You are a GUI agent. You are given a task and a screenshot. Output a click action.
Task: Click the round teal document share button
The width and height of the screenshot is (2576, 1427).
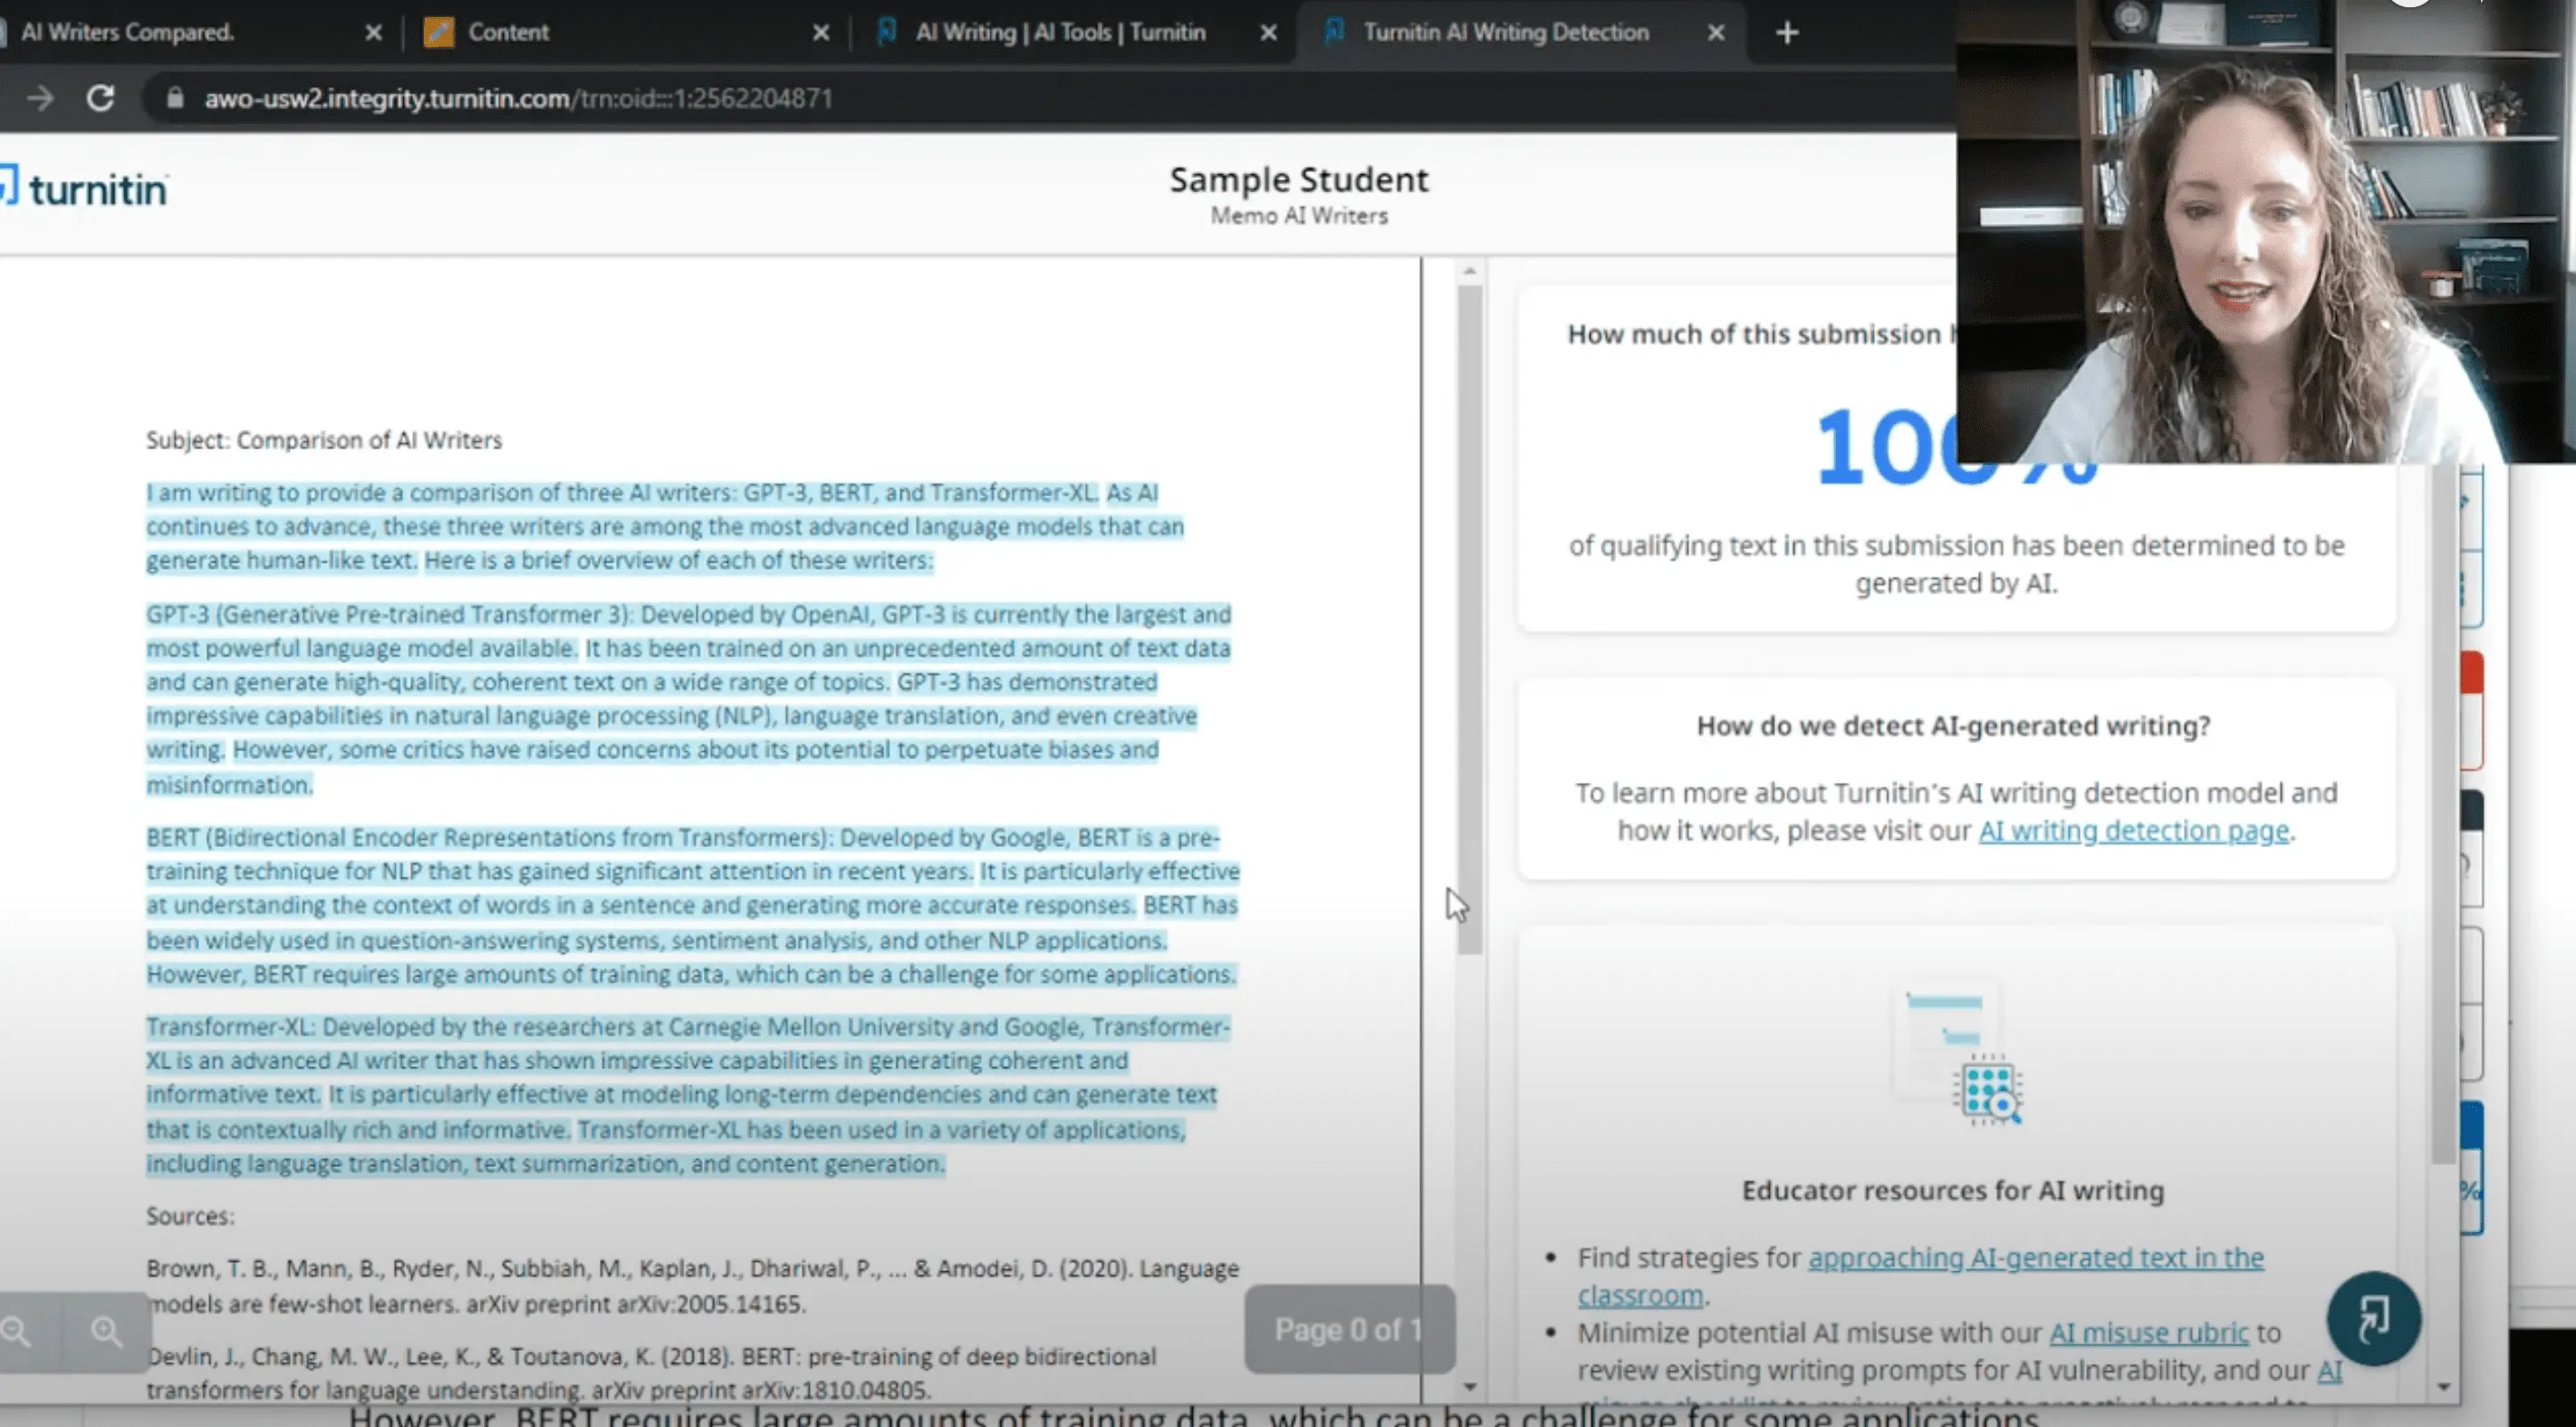pyautogui.click(x=2372, y=1319)
